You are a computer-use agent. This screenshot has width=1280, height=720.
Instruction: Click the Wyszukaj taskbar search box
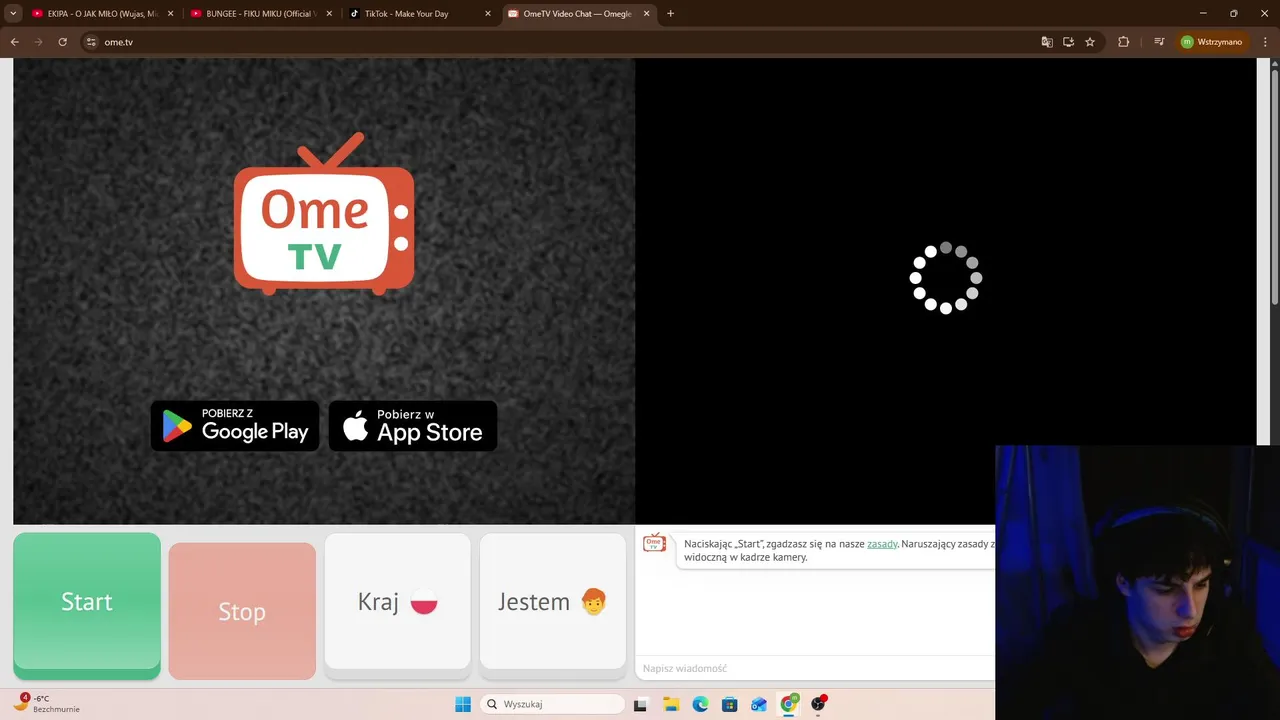[552, 704]
